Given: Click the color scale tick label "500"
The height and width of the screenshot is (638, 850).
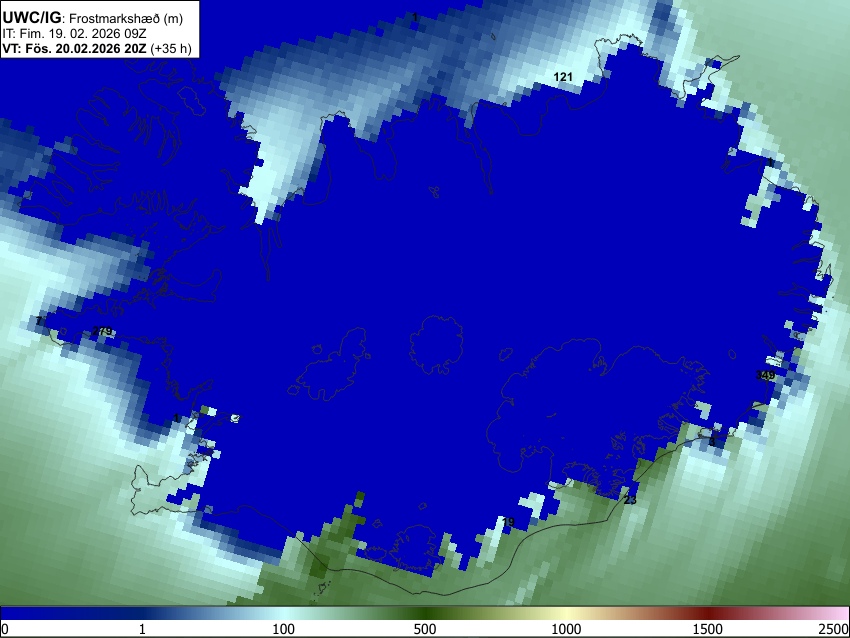Looking at the screenshot, I should (x=424, y=629).
